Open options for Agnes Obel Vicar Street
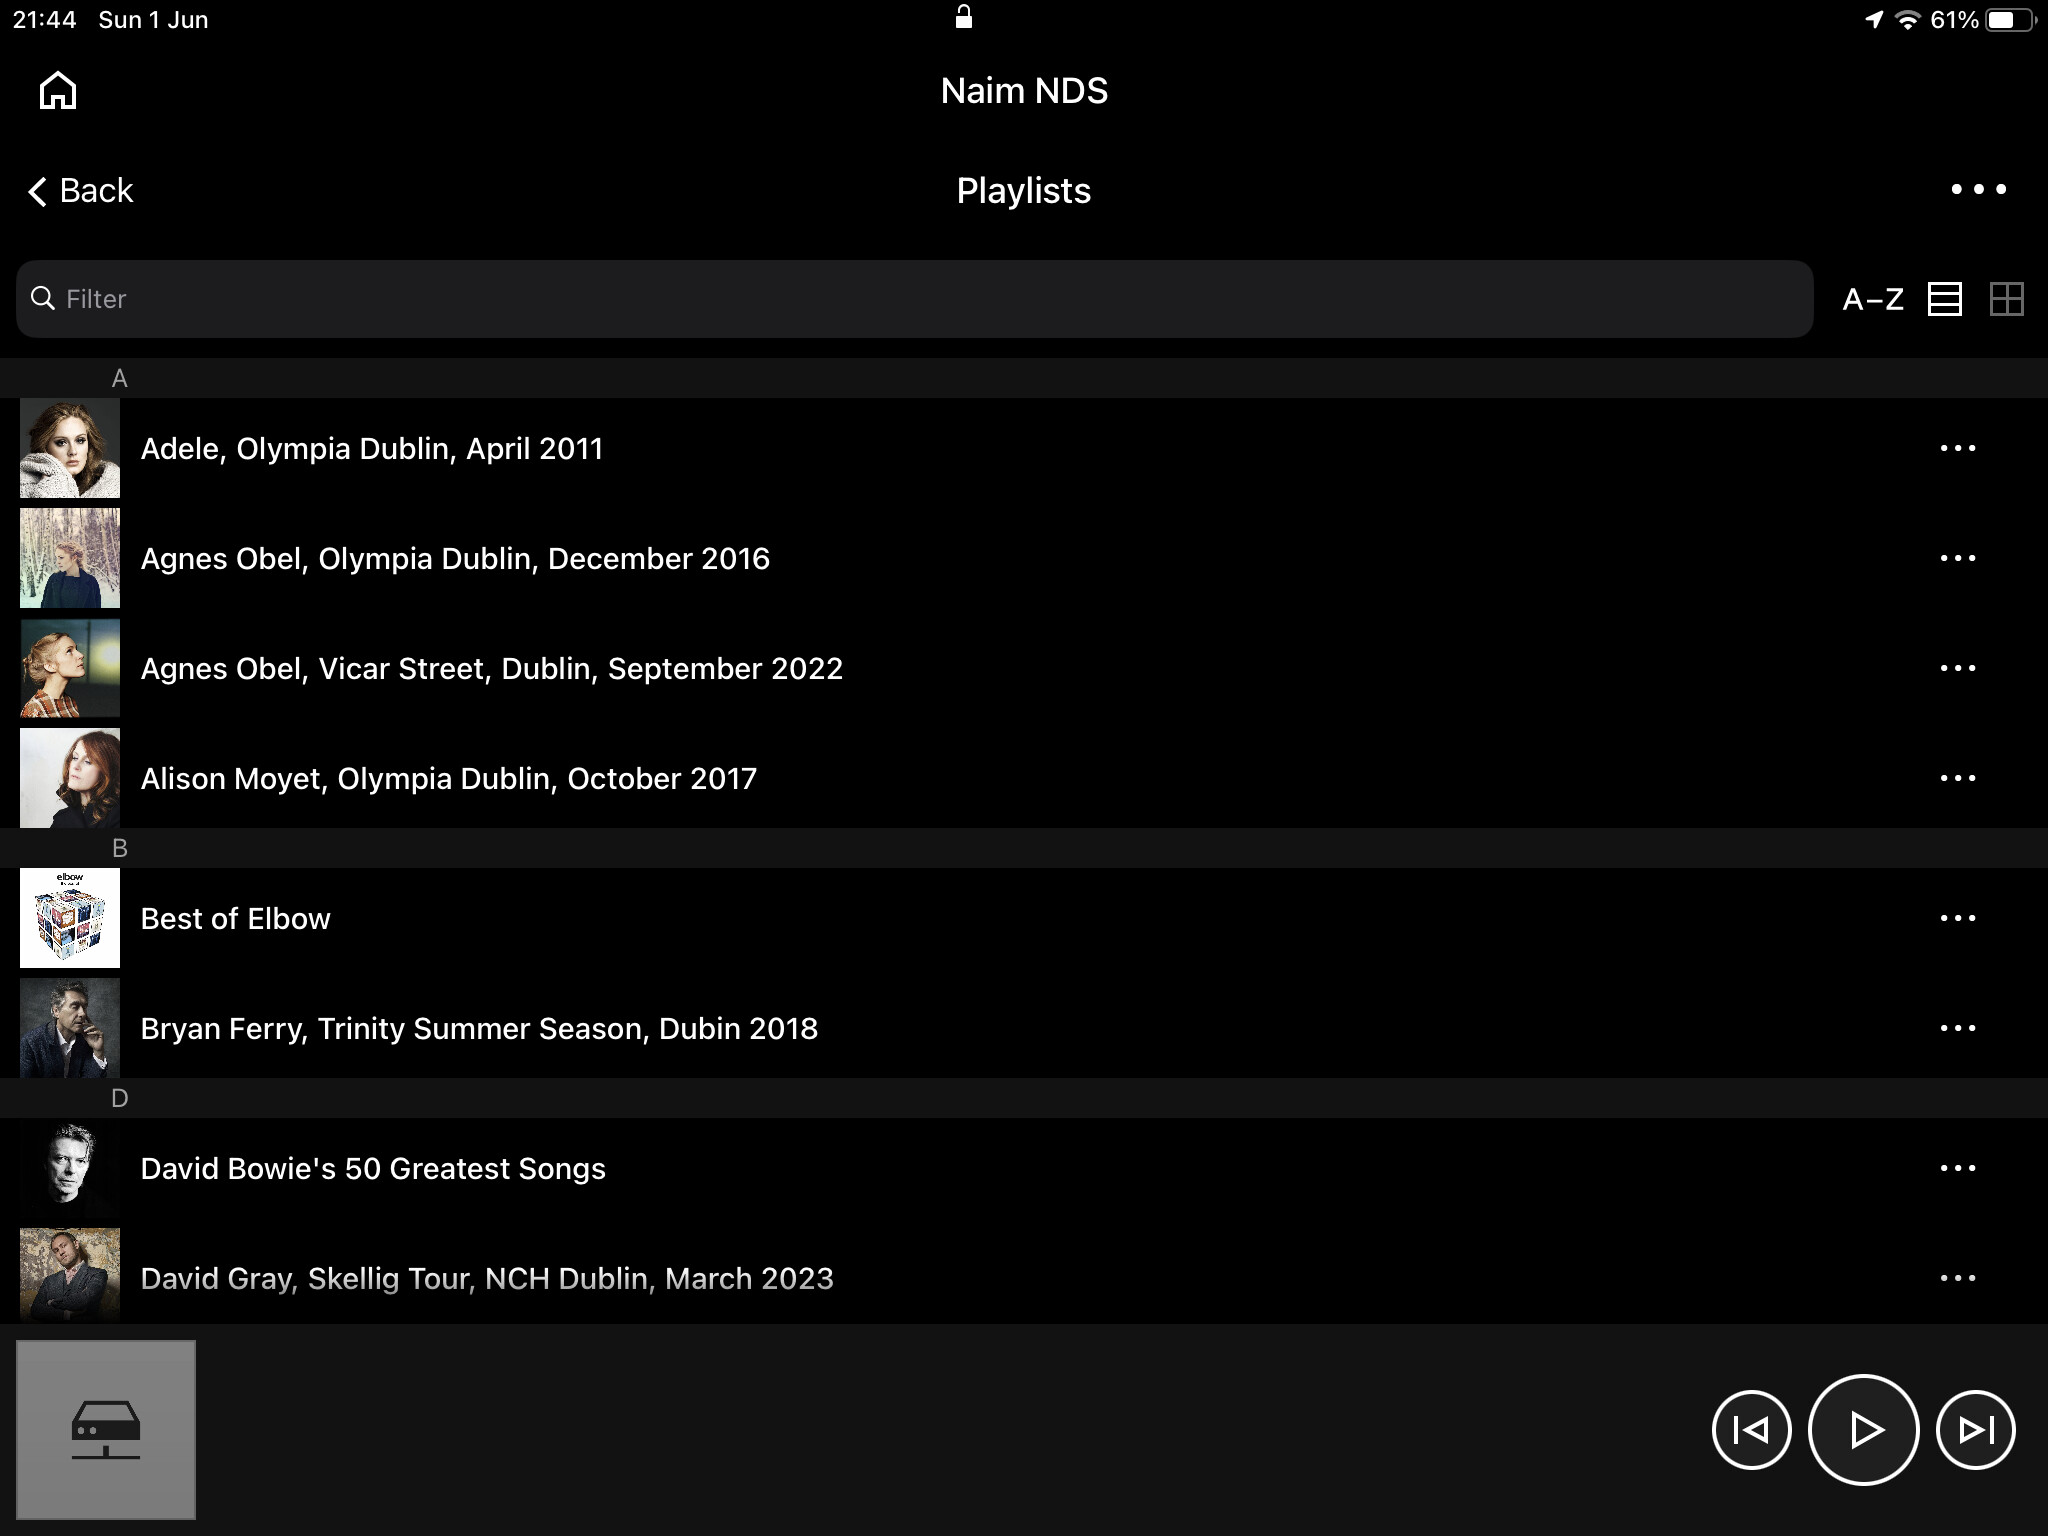Image resolution: width=2048 pixels, height=1536 pixels. 1957,668
